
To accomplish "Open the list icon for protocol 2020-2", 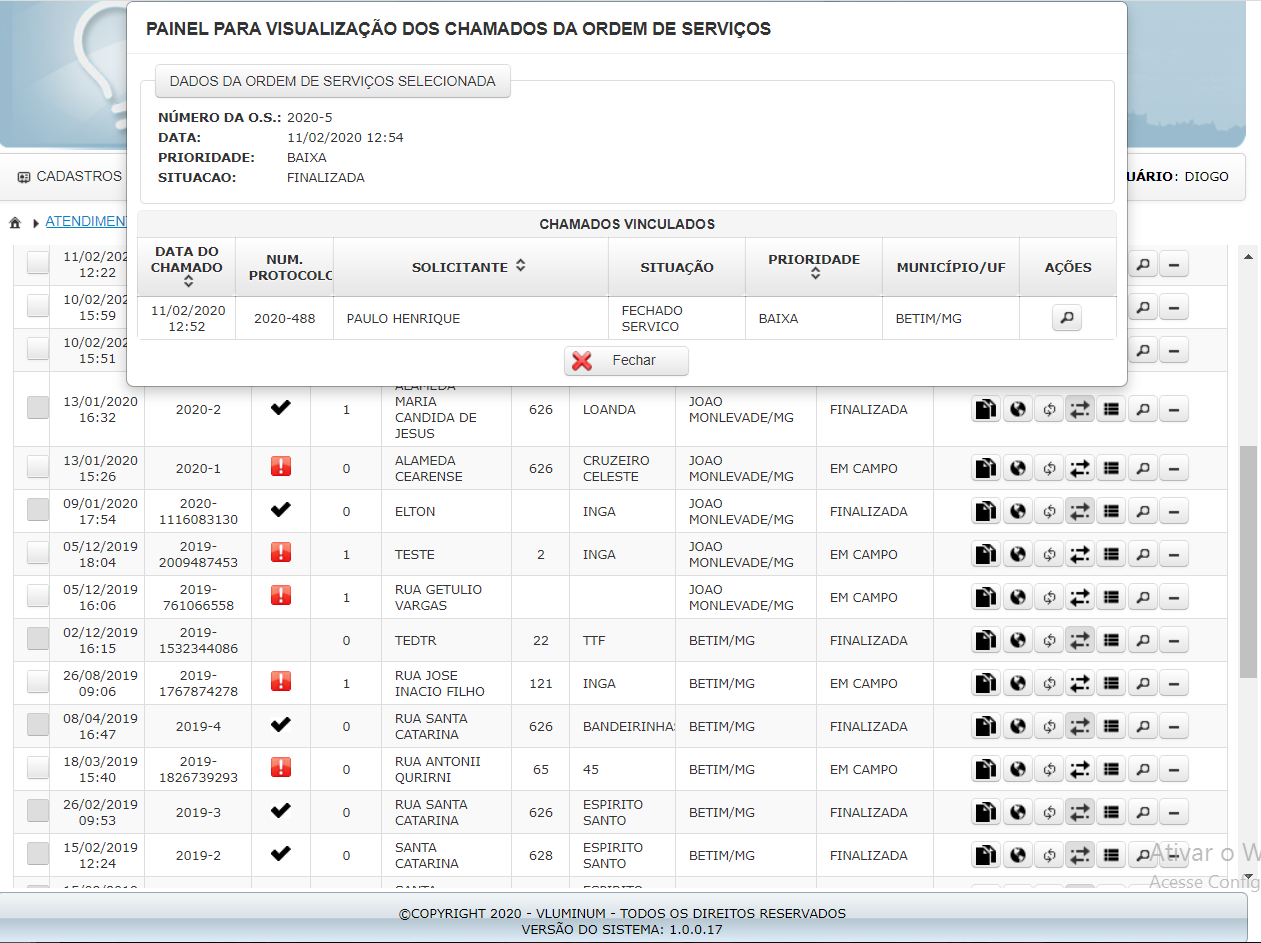I will coord(1111,409).
